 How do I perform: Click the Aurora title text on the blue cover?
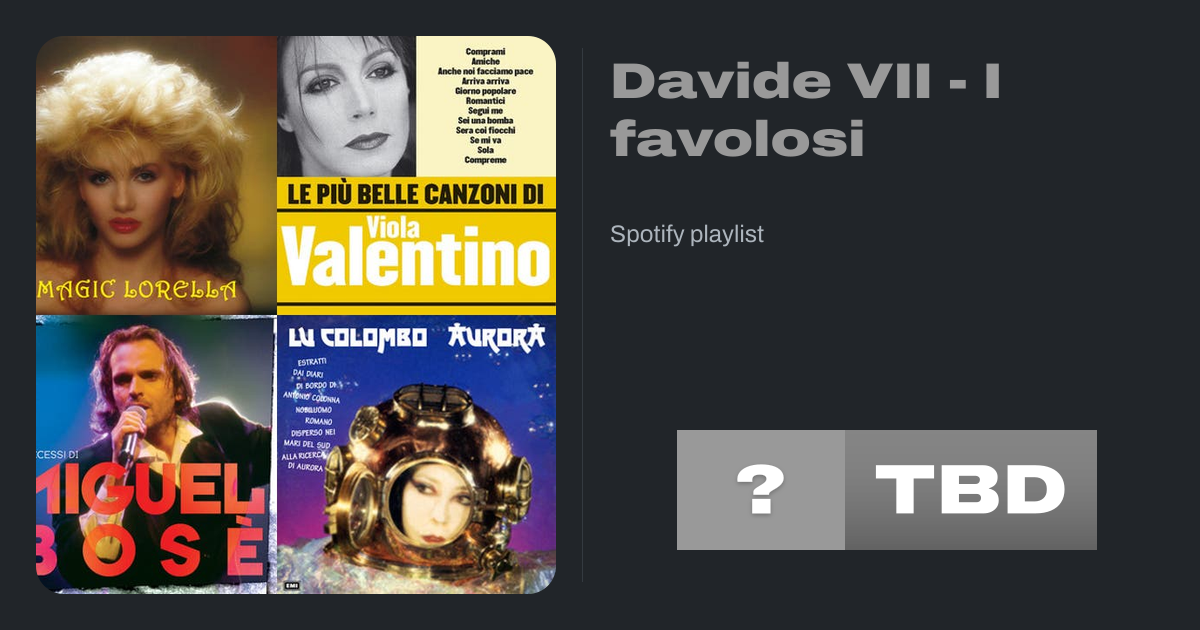coord(496,336)
